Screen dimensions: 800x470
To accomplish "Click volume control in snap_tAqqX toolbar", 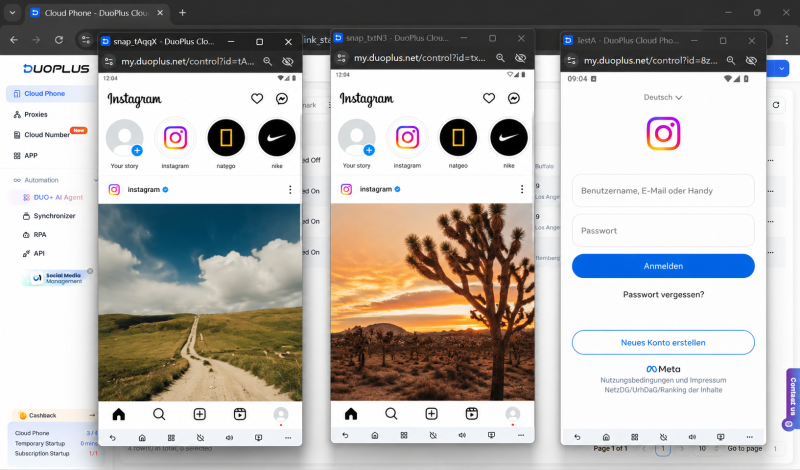I will coord(230,438).
